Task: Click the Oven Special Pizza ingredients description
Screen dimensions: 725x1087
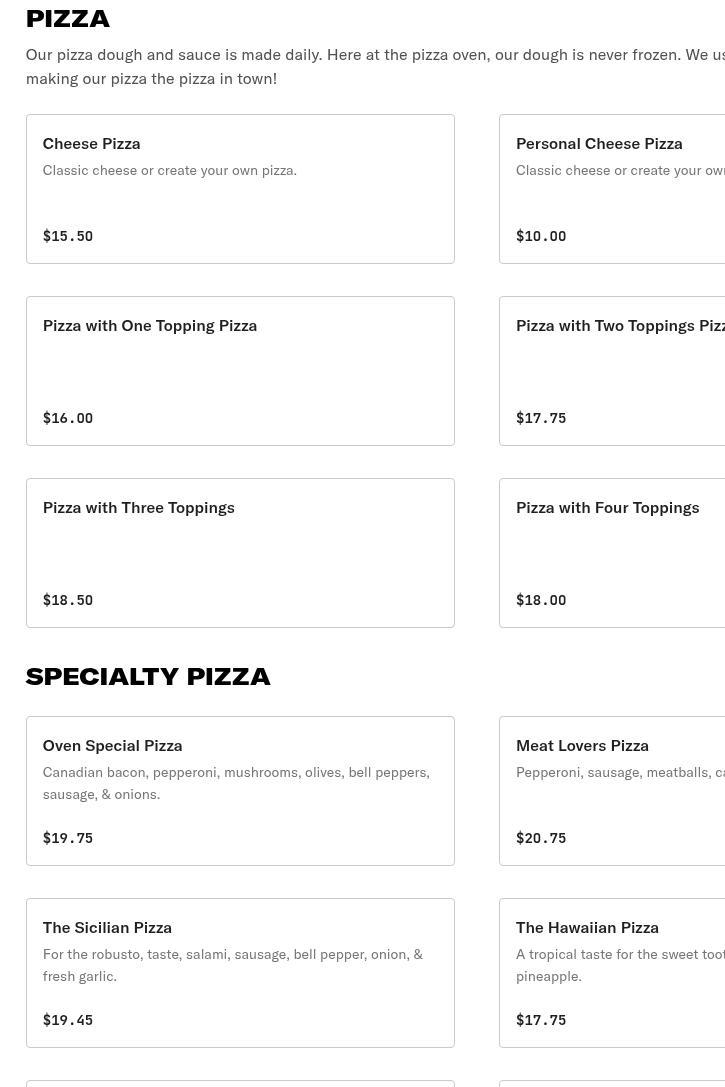Action: pyautogui.click(x=235, y=783)
